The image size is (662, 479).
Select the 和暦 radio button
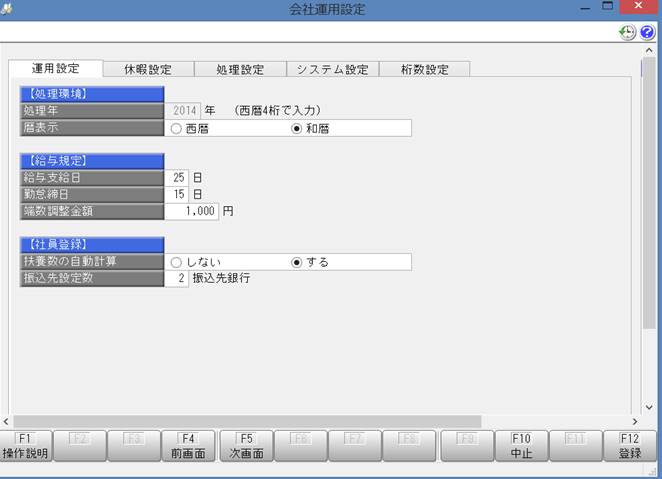pyautogui.click(x=296, y=129)
